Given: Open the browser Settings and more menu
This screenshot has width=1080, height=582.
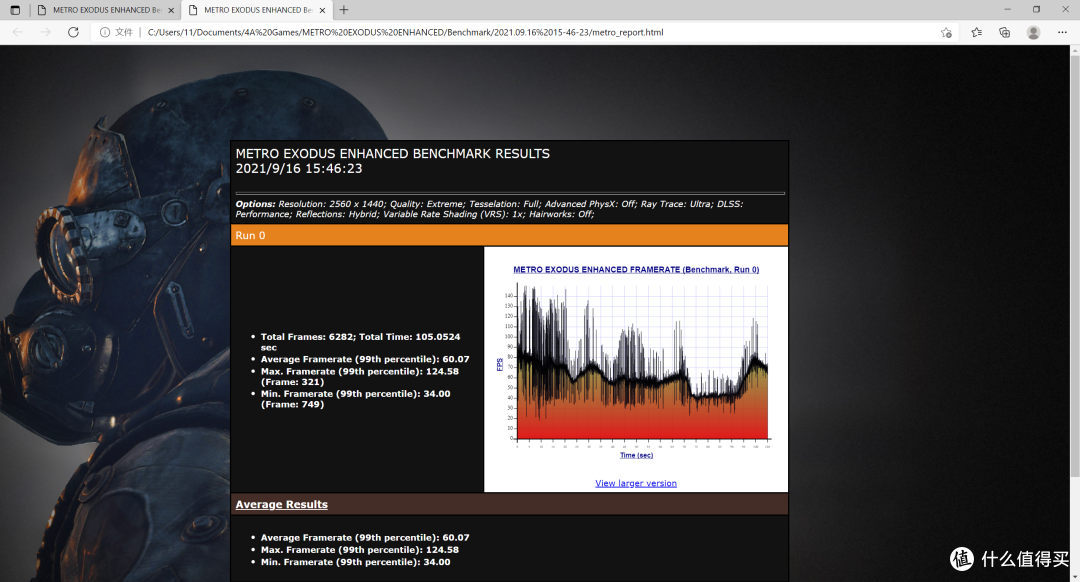Looking at the screenshot, I should click(x=1062, y=32).
